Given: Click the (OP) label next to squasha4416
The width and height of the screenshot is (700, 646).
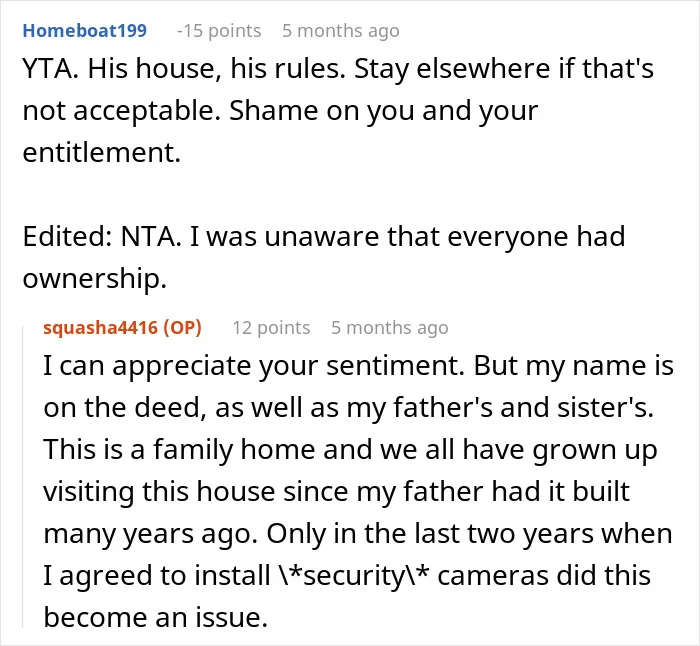Looking at the screenshot, I should 182,328.
